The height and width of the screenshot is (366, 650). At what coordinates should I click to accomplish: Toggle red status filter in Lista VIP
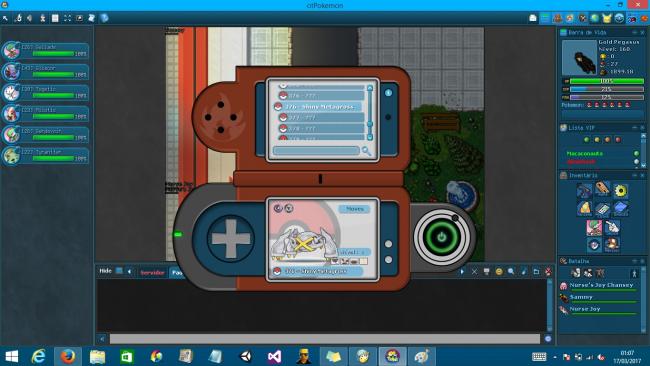click(618, 140)
